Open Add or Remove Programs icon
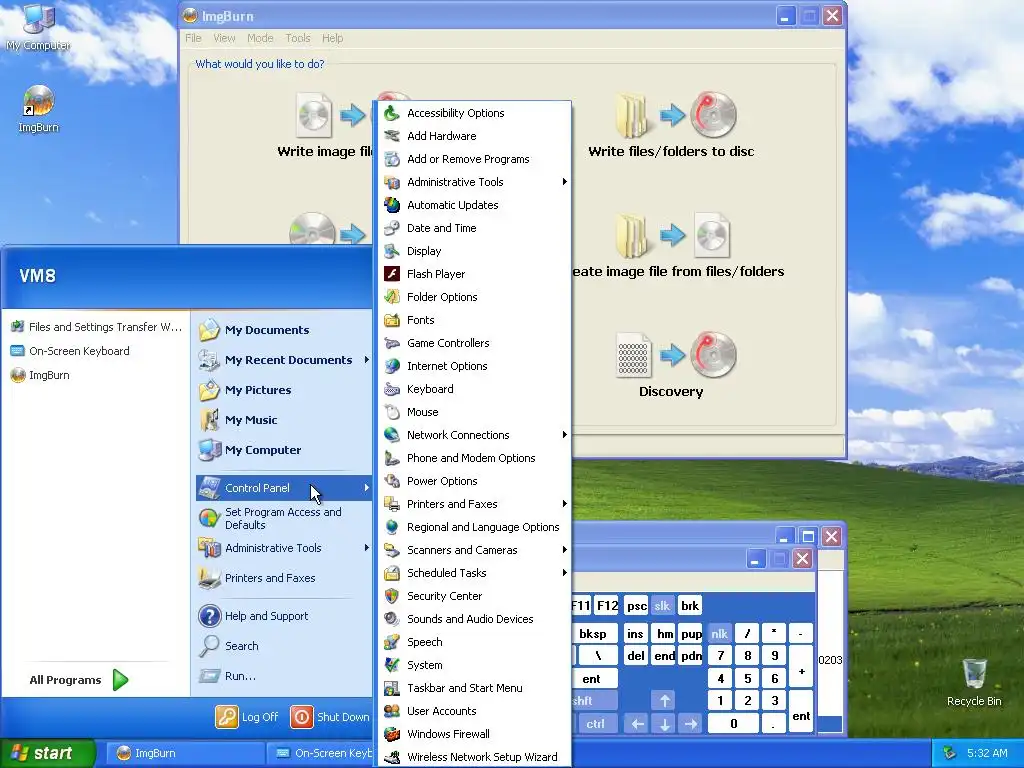This screenshot has height=768, width=1024. 392,159
